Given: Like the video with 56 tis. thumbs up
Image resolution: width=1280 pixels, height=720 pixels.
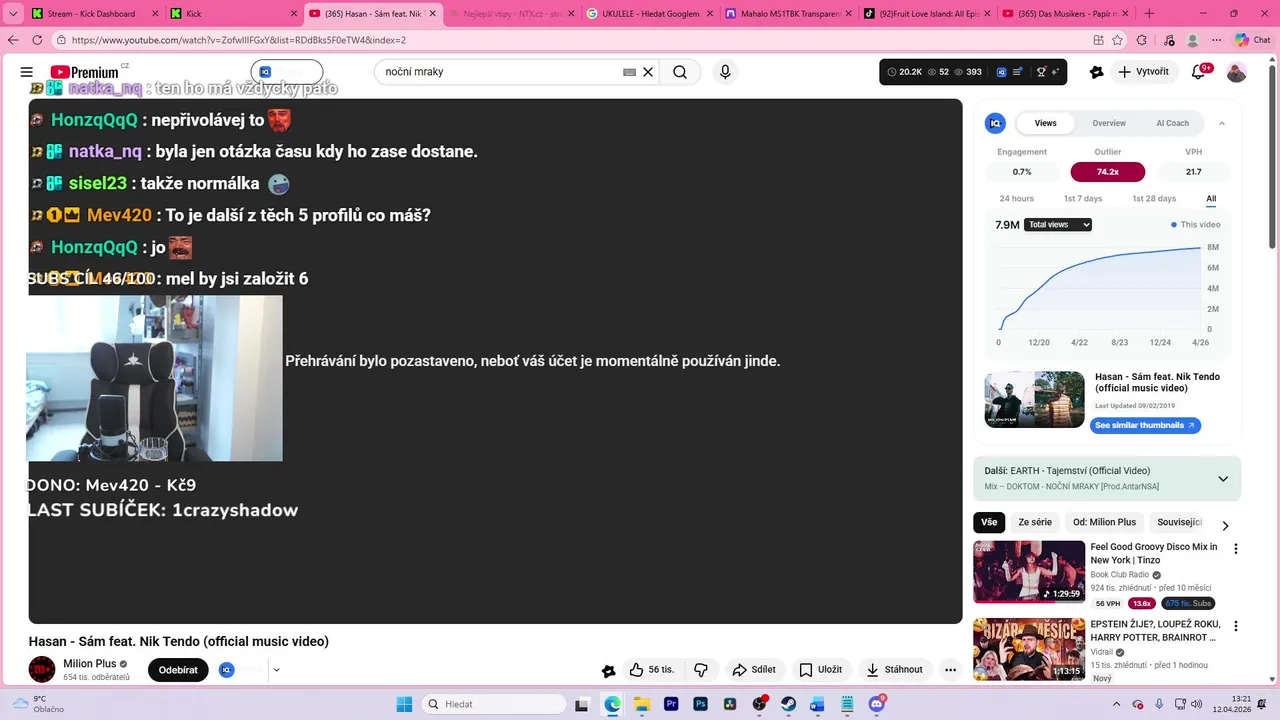Looking at the screenshot, I should (651, 670).
